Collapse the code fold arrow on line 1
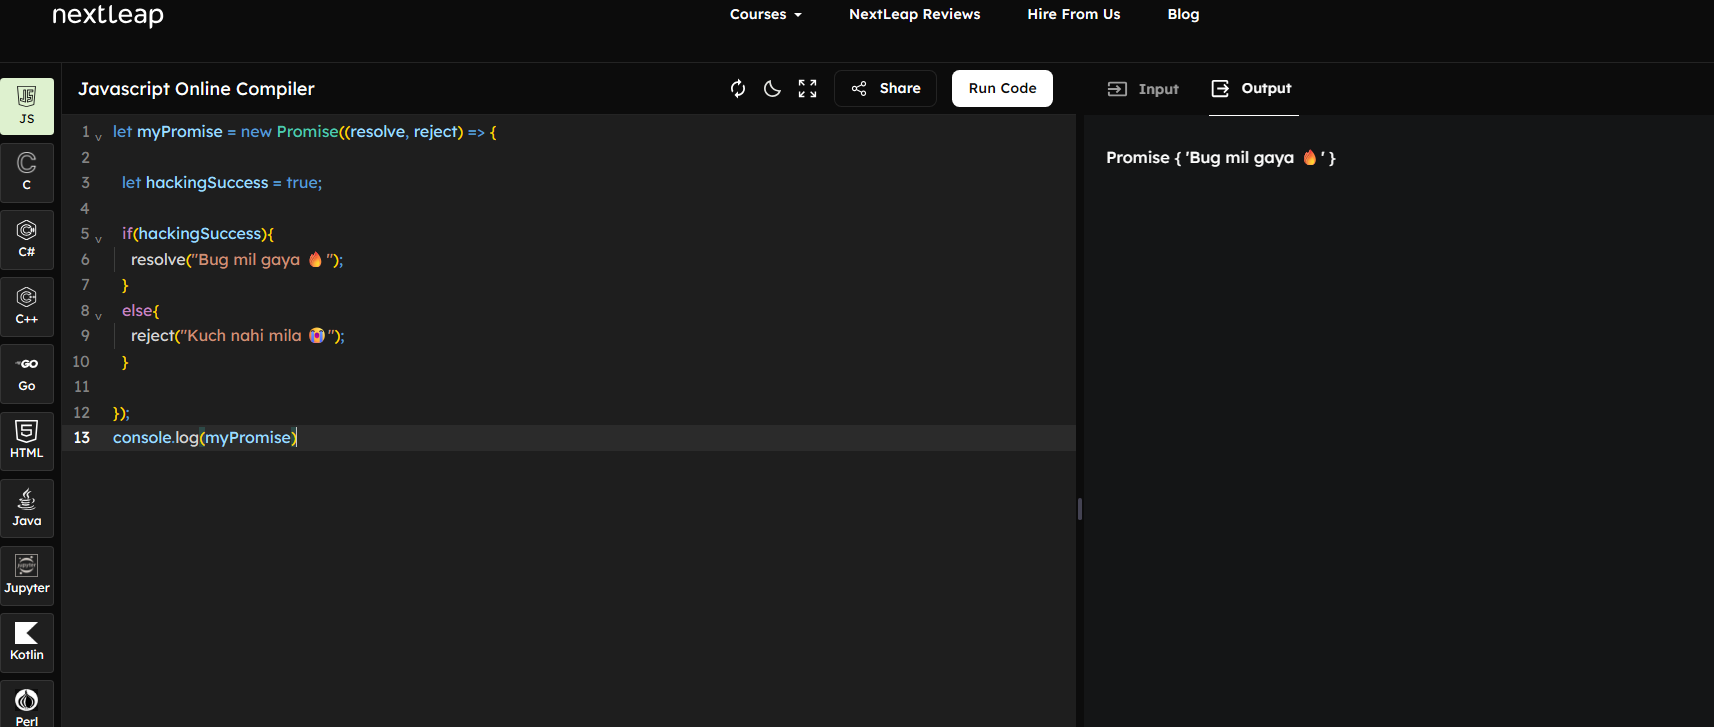 point(98,137)
